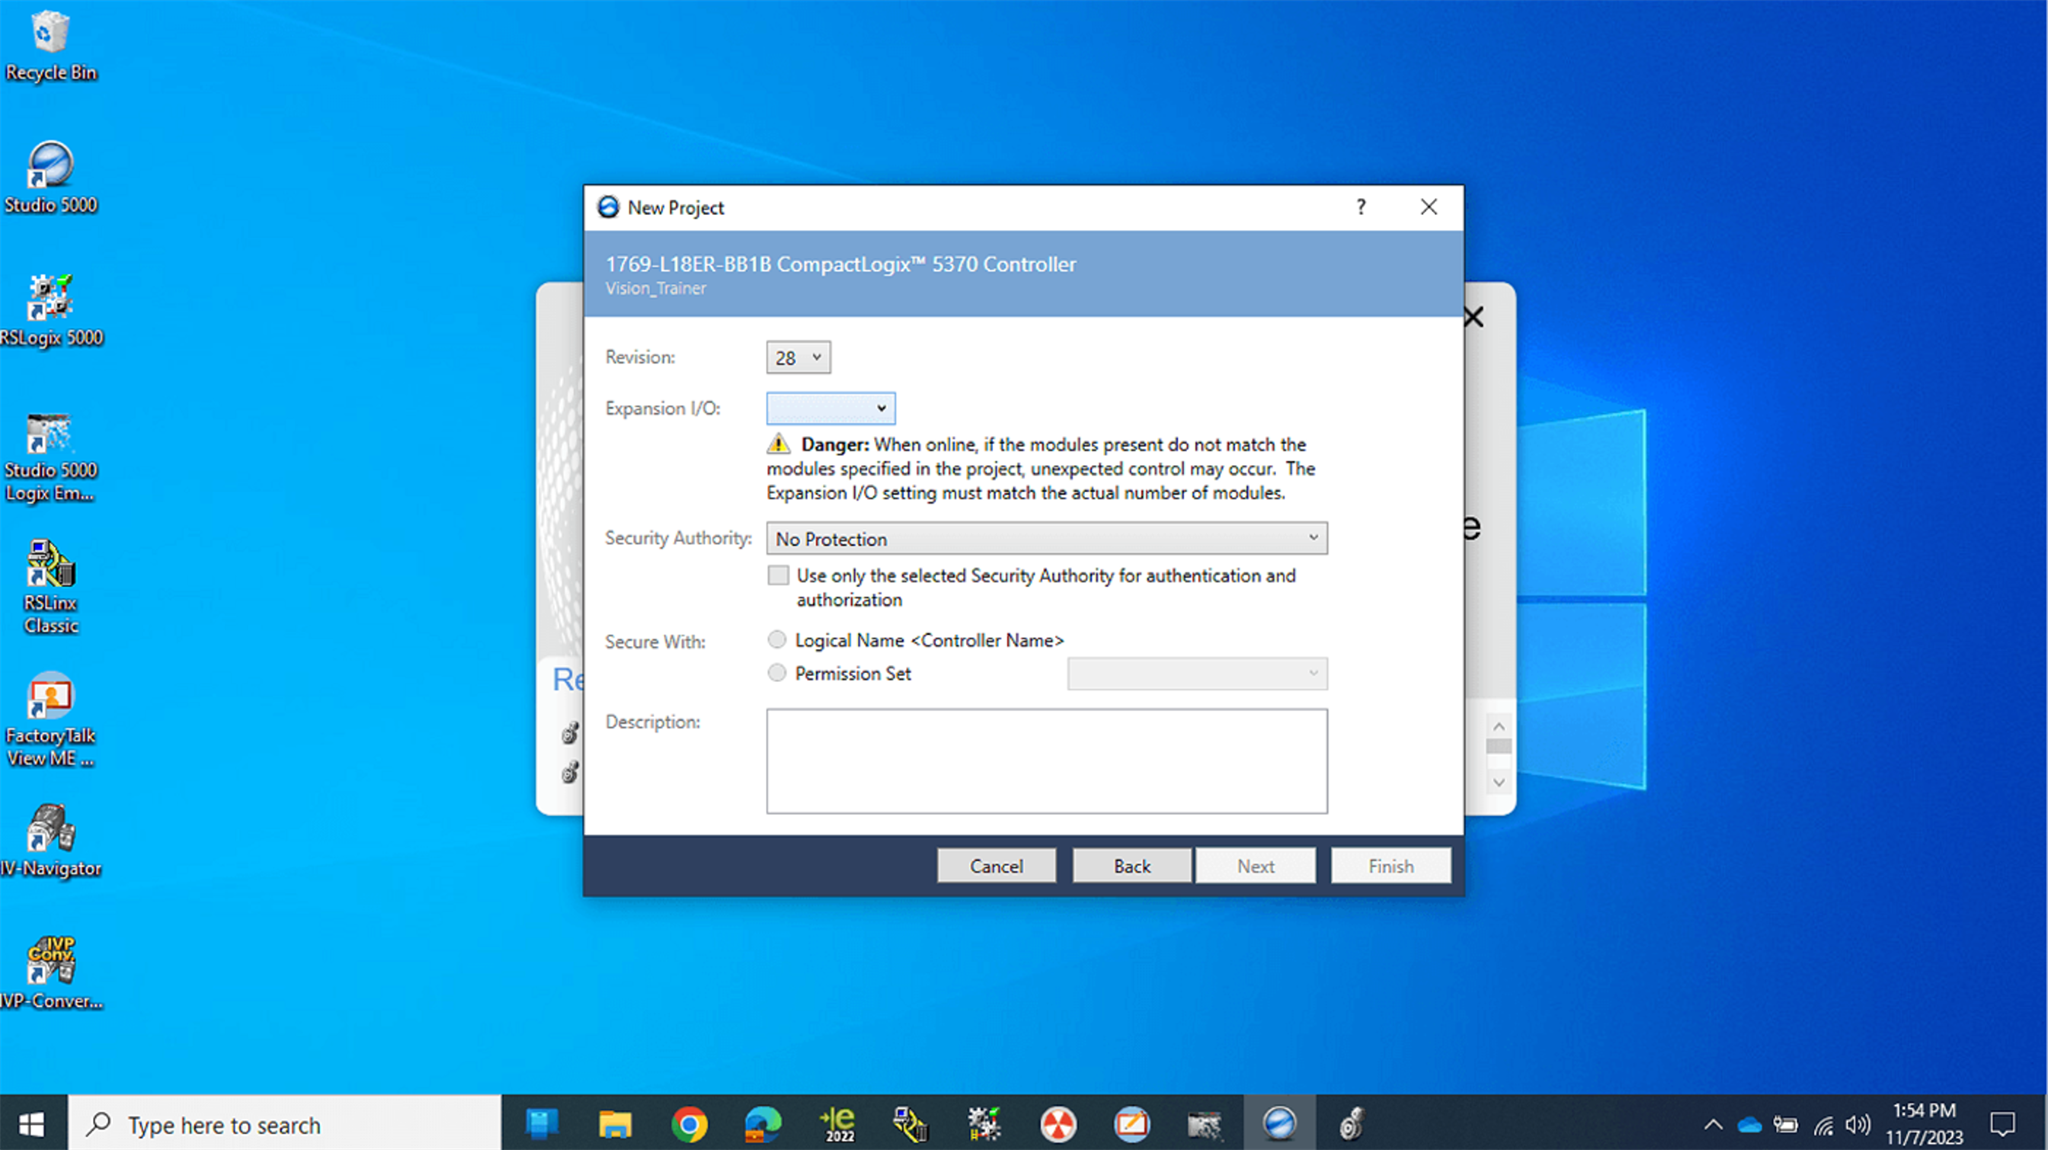Click the help question mark icon
Screen dimensions: 2048x1150
pyautogui.click(x=1361, y=207)
